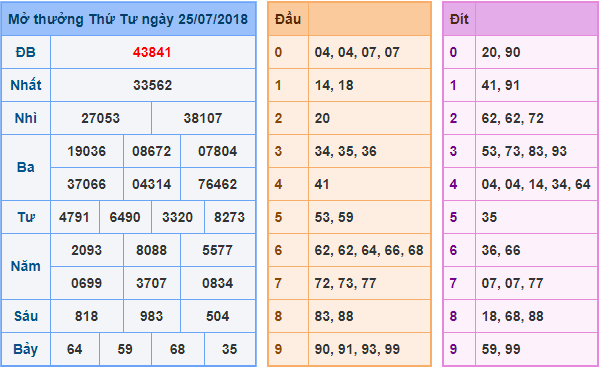
Task: Select Tư prize number 6490
Action: point(125,217)
